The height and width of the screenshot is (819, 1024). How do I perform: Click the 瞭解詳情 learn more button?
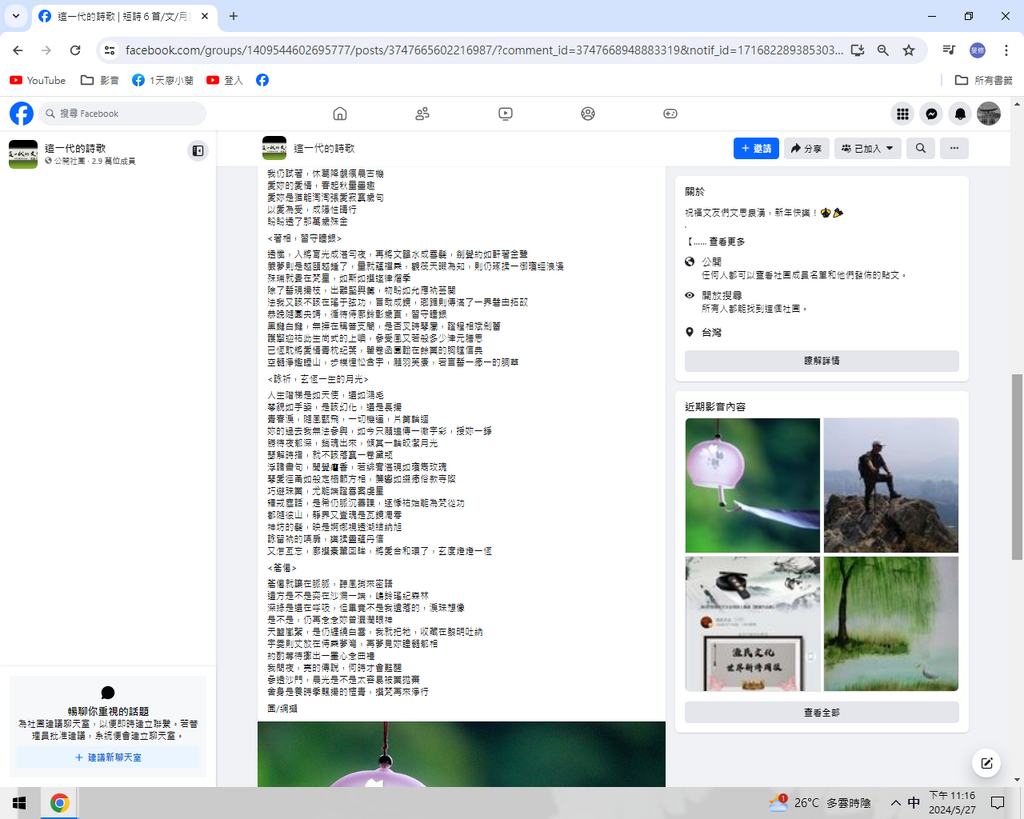pyautogui.click(x=821, y=361)
